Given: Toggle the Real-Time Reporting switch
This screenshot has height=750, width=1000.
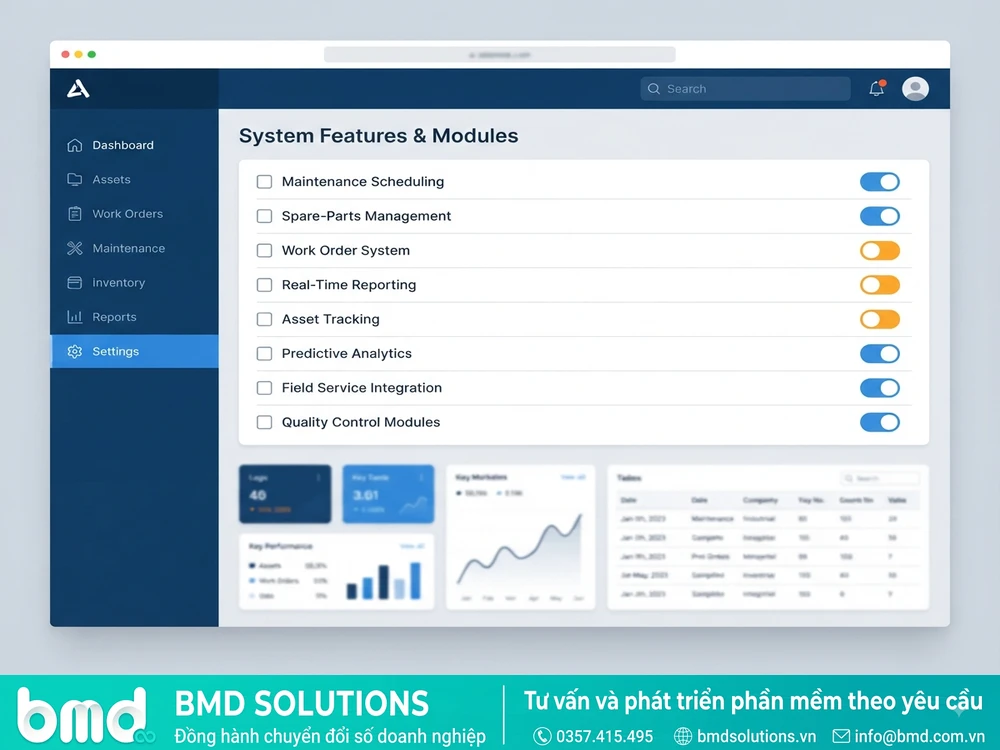Looking at the screenshot, I should (x=879, y=285).
